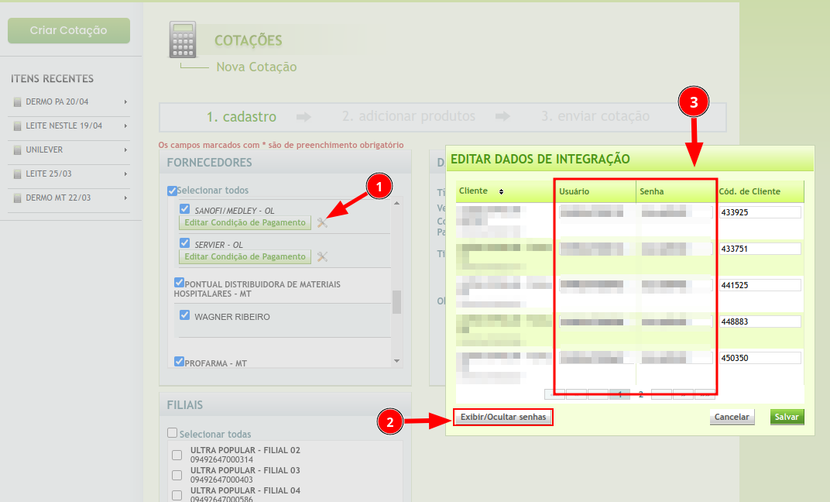830x502 pixels.
Task: Click the DERMO MT 22/03 item icon
Action: (x=17, y=198)
